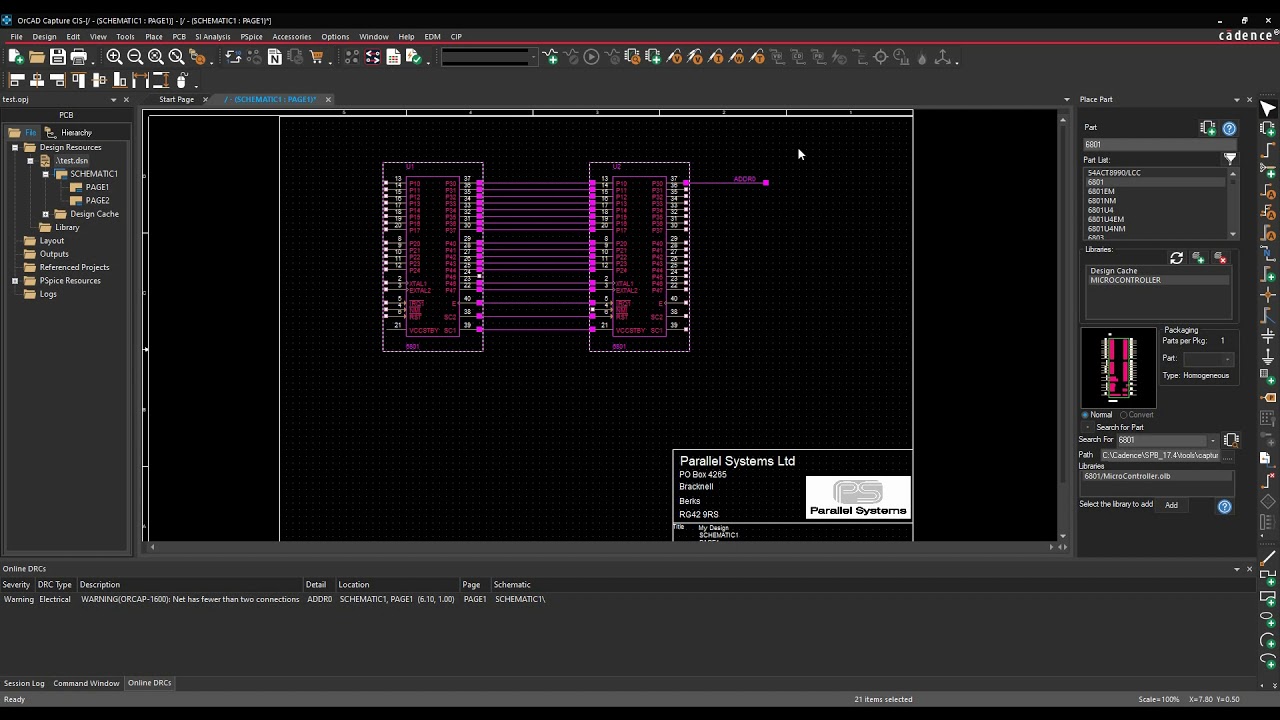
Task: Open the PSpice simulation profile dropdown in toolbar
Action: coord(533,57)
